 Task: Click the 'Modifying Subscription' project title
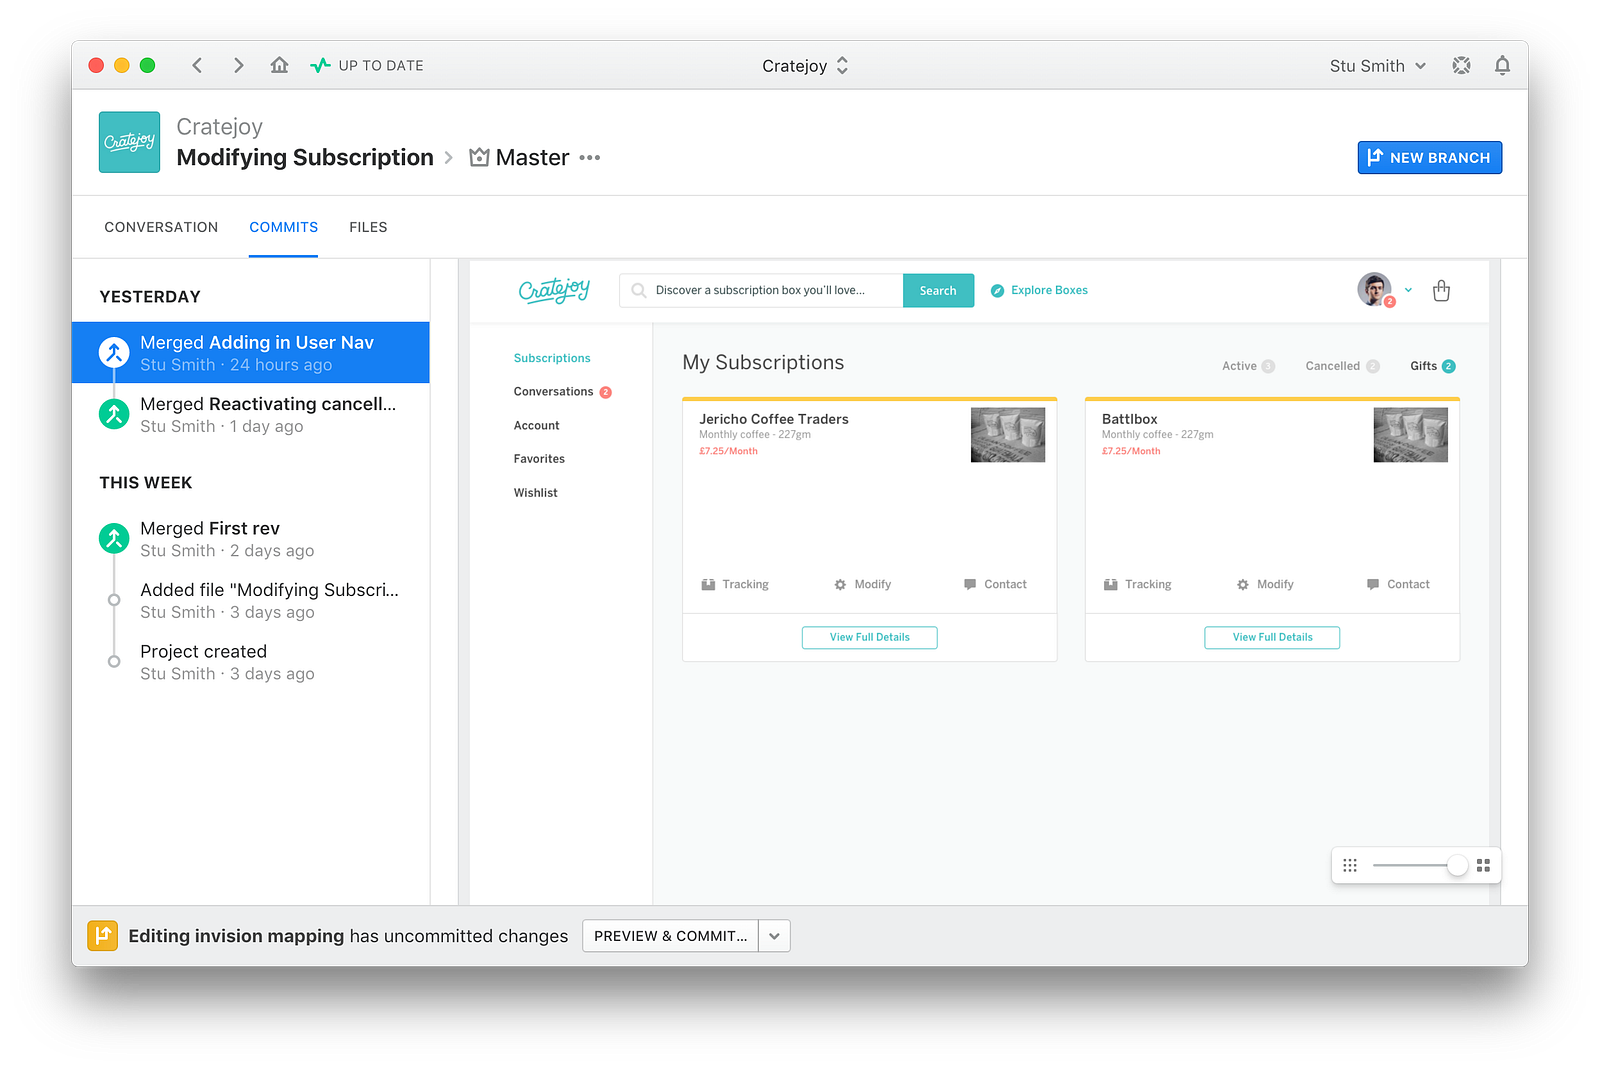[x=305, y=158]
